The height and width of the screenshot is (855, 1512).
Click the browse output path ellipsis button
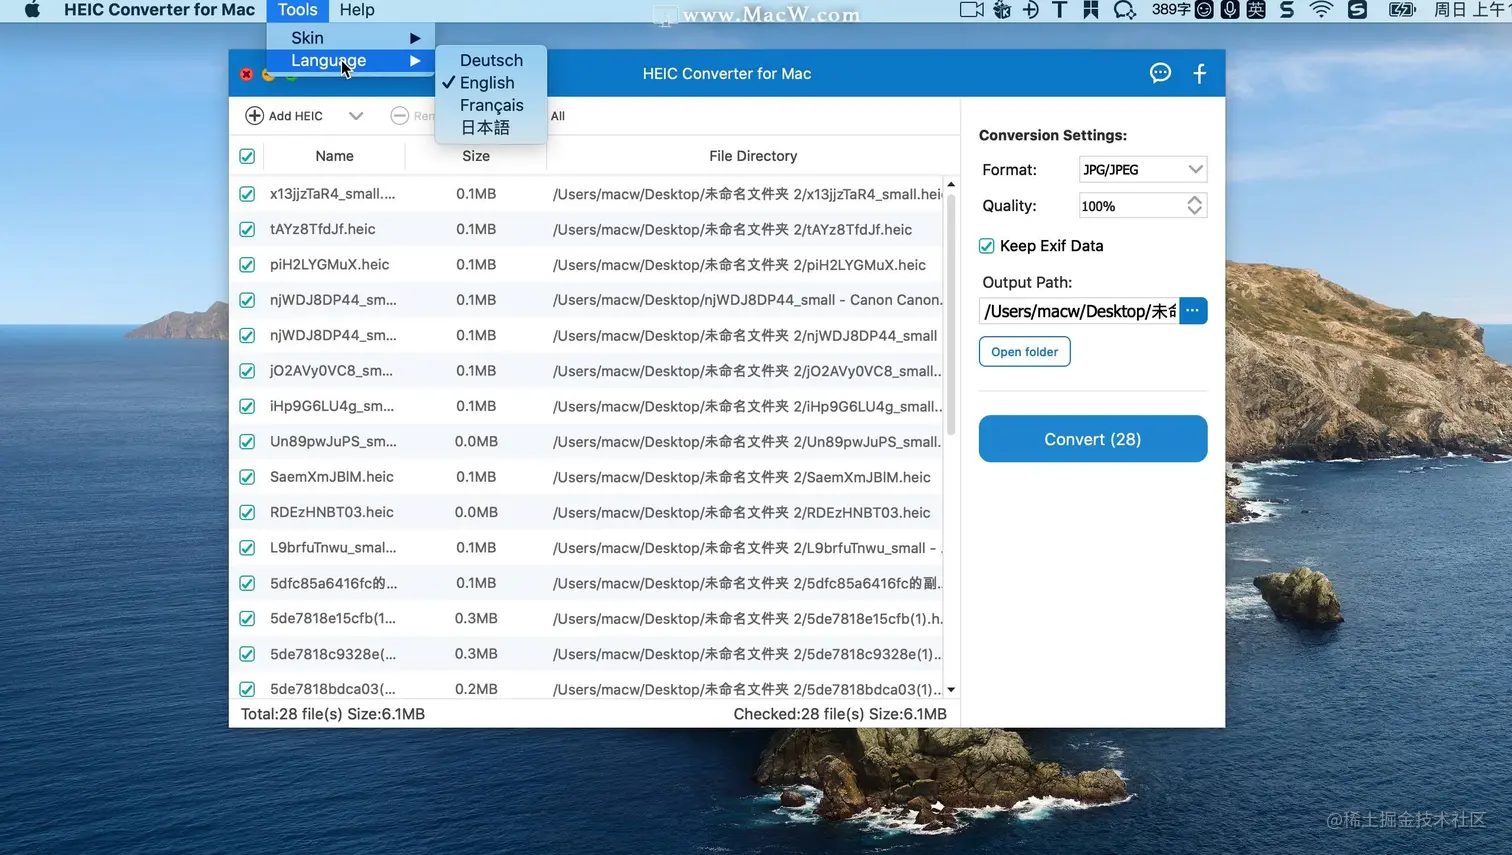pos(1193,311)
